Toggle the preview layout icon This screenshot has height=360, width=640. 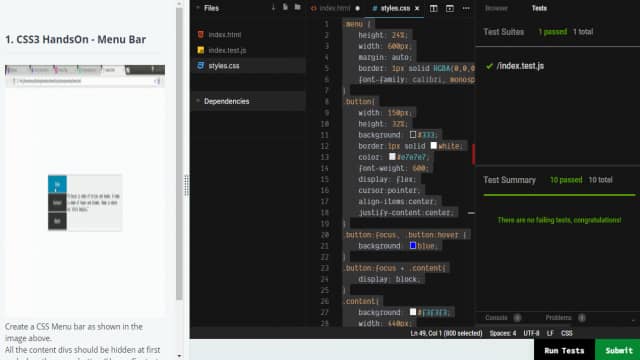[450, 8]
